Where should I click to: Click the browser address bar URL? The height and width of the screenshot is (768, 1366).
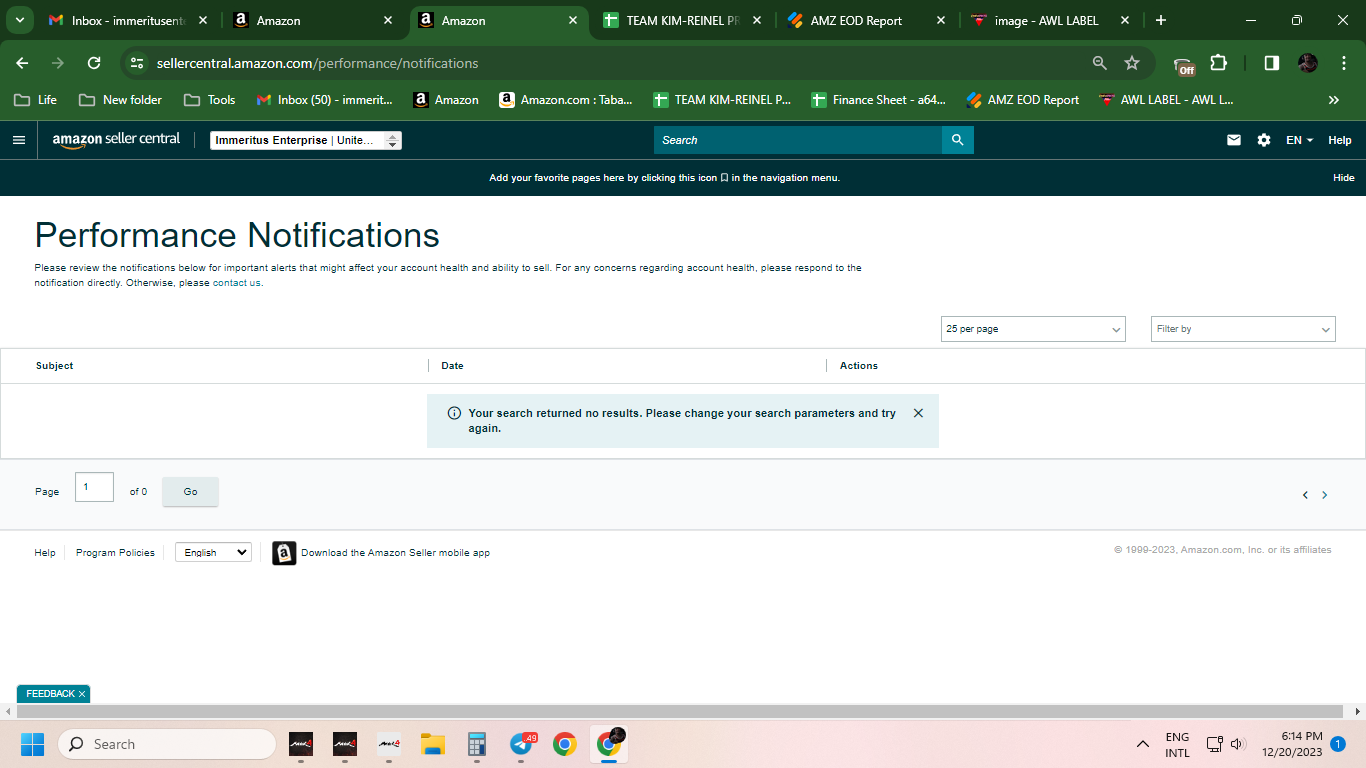tap(317, 63)
